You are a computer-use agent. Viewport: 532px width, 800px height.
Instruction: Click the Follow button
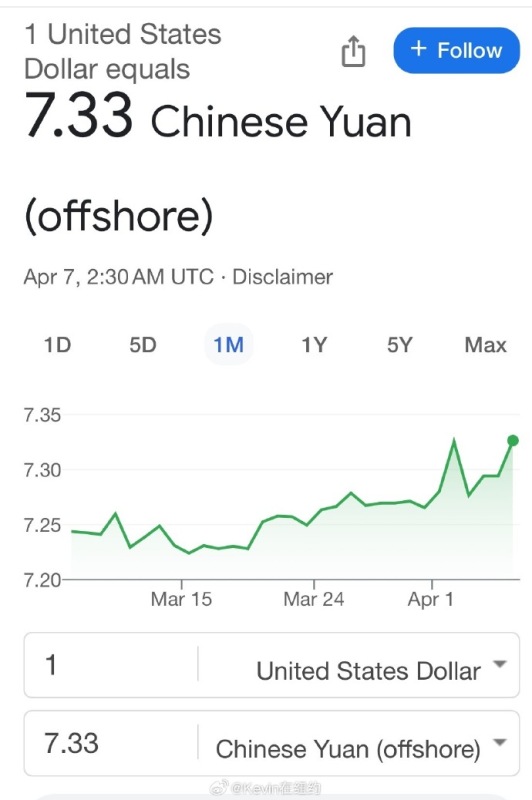(457, 51)
